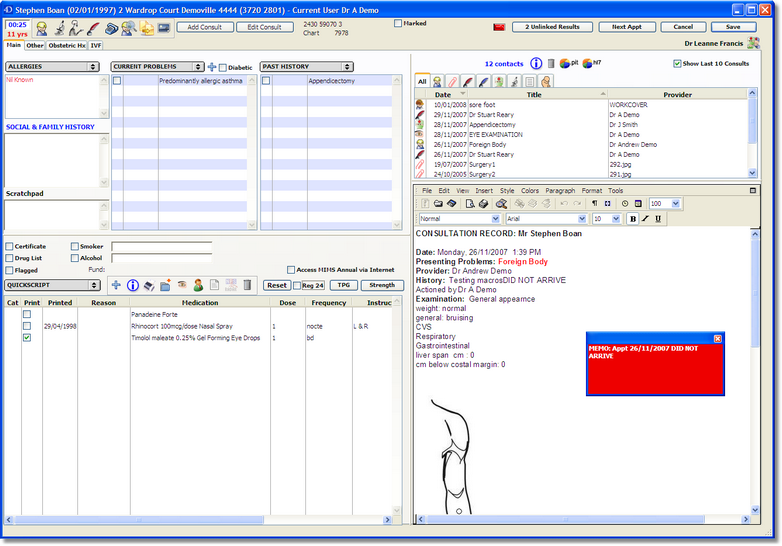Click the red envelope message icon

499,27
